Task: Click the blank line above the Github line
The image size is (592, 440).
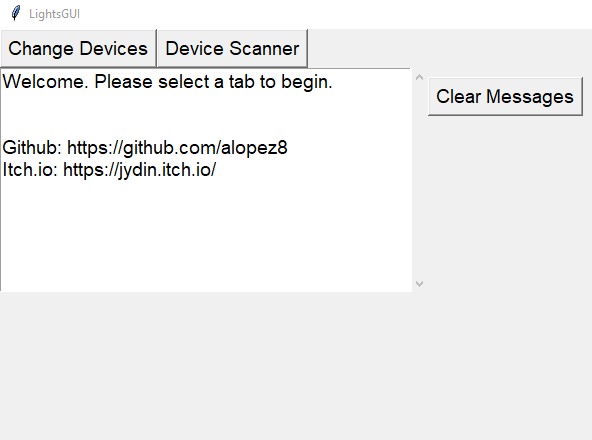Action: pos(206,115)
